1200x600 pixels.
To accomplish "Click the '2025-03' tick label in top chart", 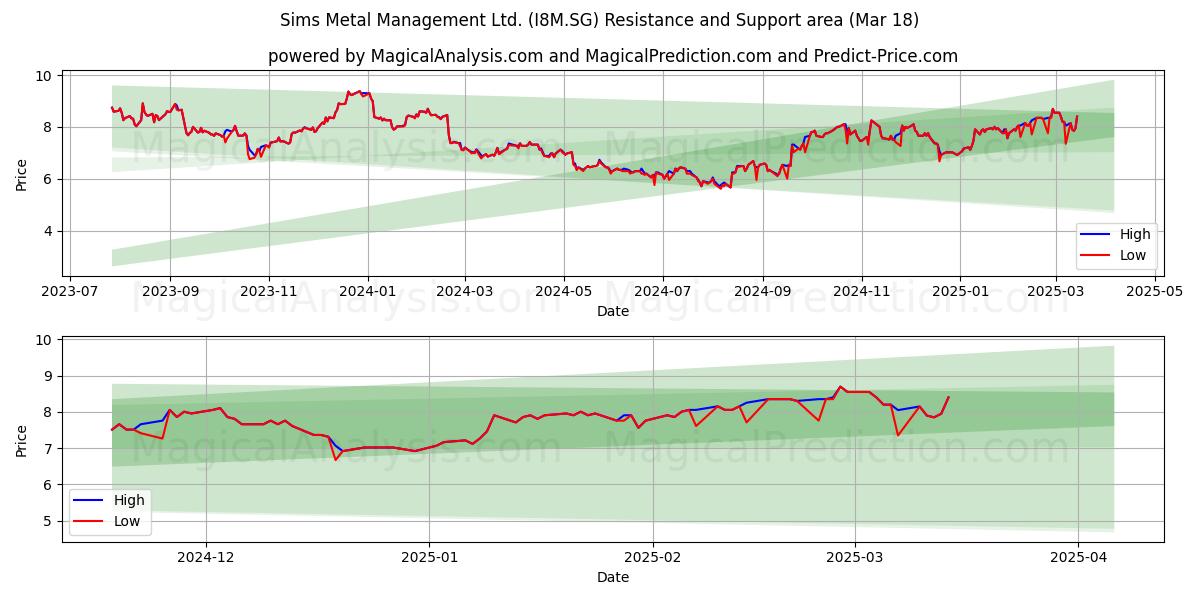I will pyautogui.click(x=1056, y=292).
